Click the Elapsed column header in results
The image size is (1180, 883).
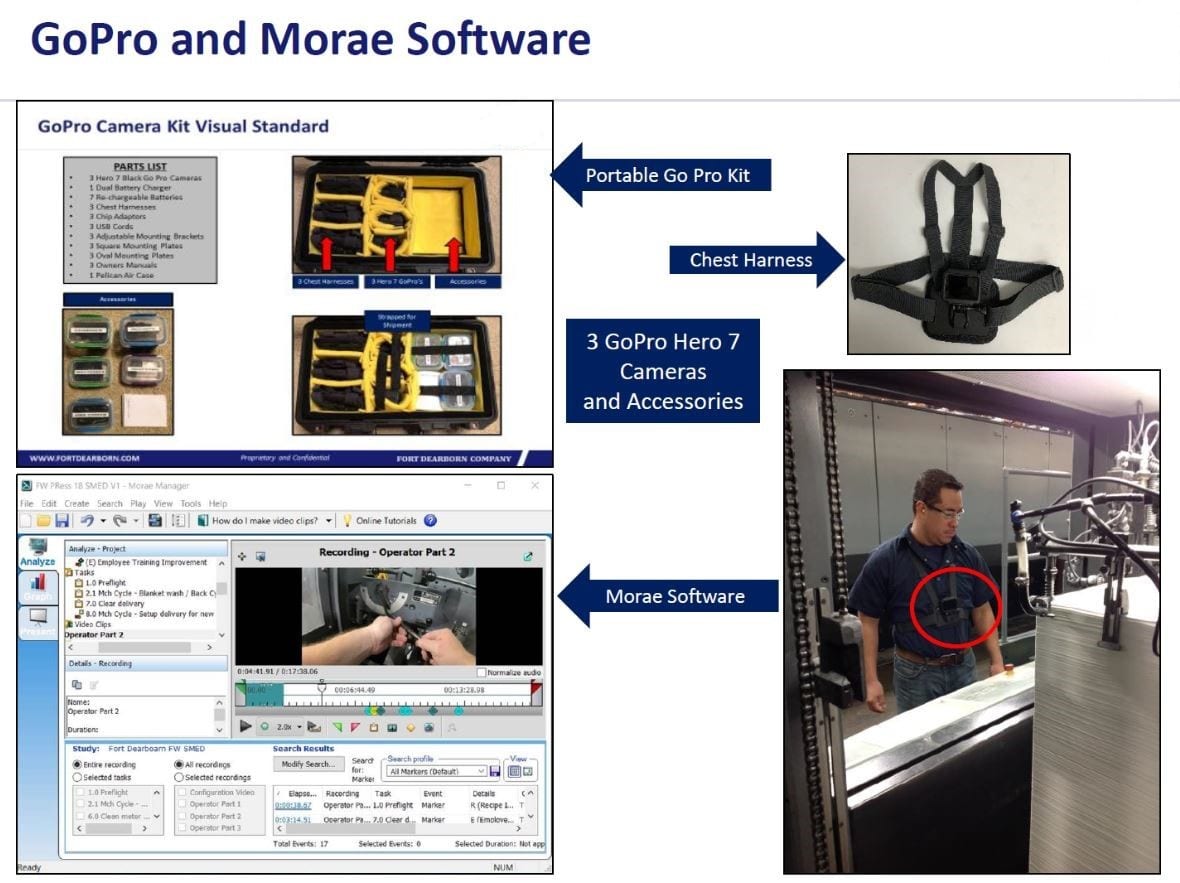click(303, 793)
